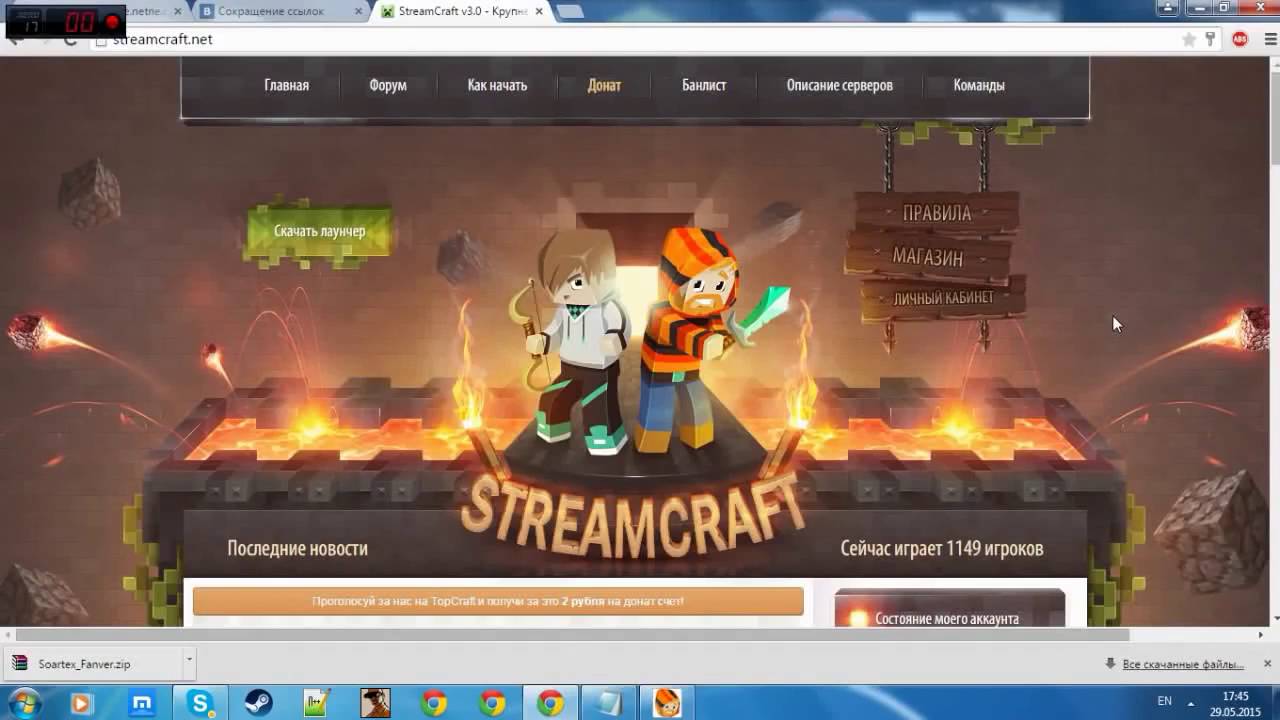Click the Состояние моего аккаунта panel
This screenshot has width=1280, height=720.
[x=949, y=608]
